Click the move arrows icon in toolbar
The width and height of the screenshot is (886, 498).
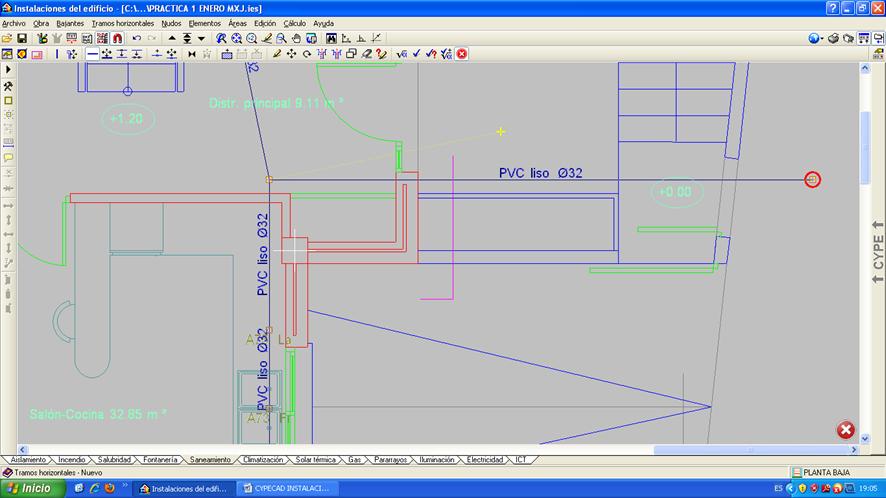pos(292,54)
